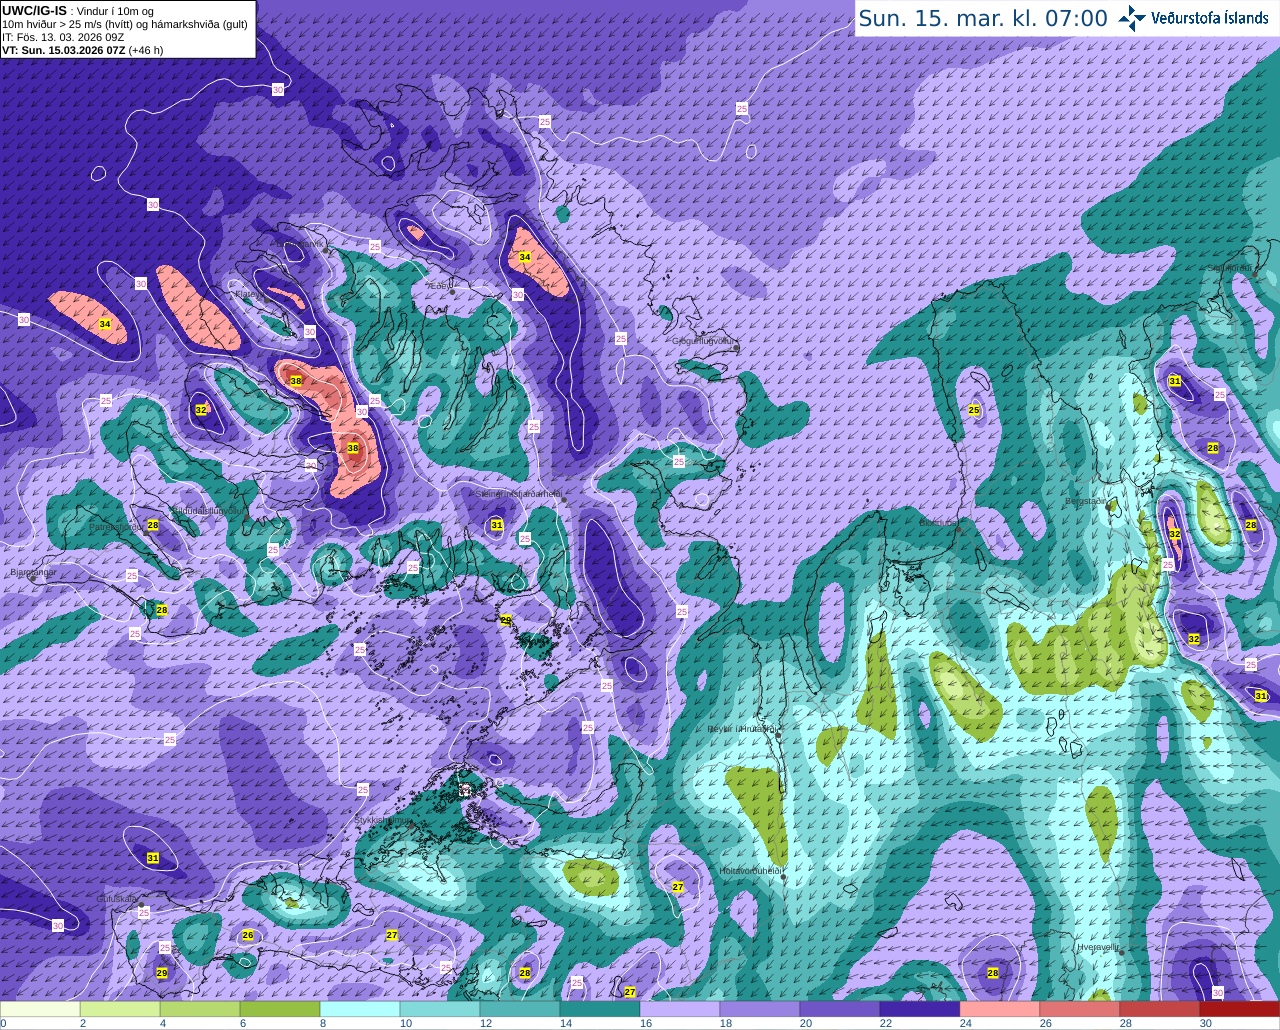Click the Stykkishólmur station label
1280x1030 pixels.
coord(384,820)
